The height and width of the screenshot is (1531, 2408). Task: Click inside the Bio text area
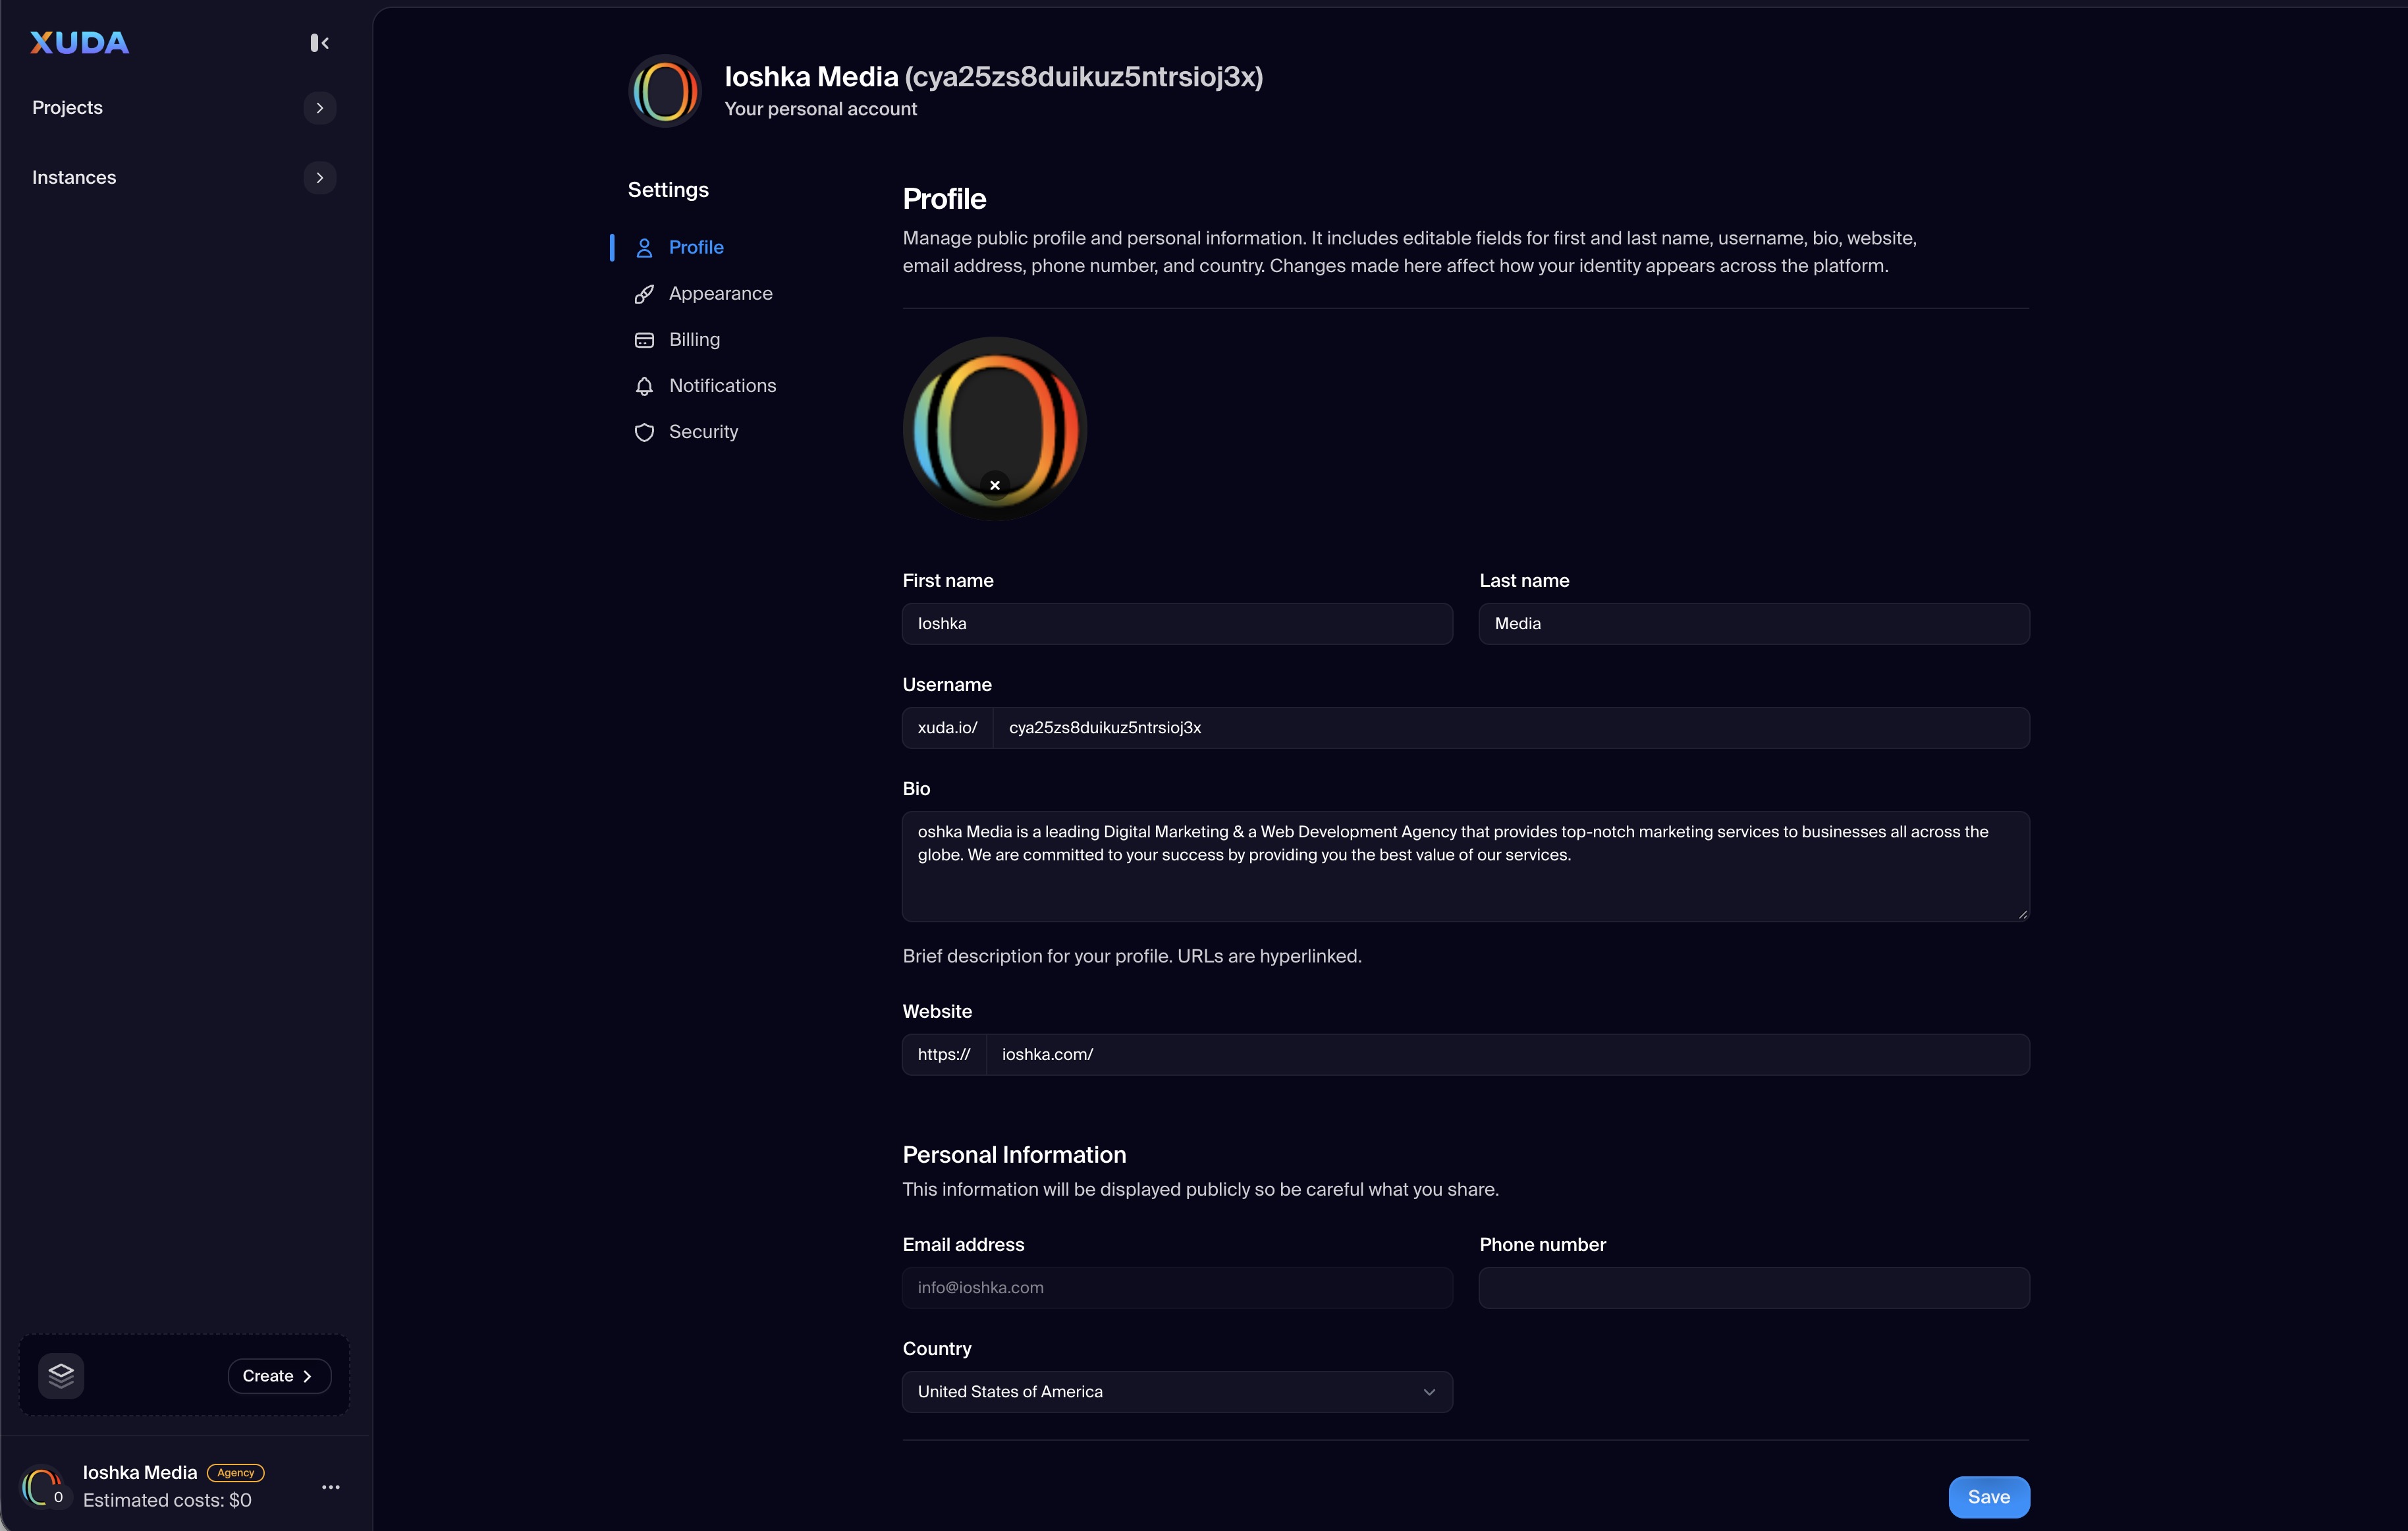click(1465, 866)
